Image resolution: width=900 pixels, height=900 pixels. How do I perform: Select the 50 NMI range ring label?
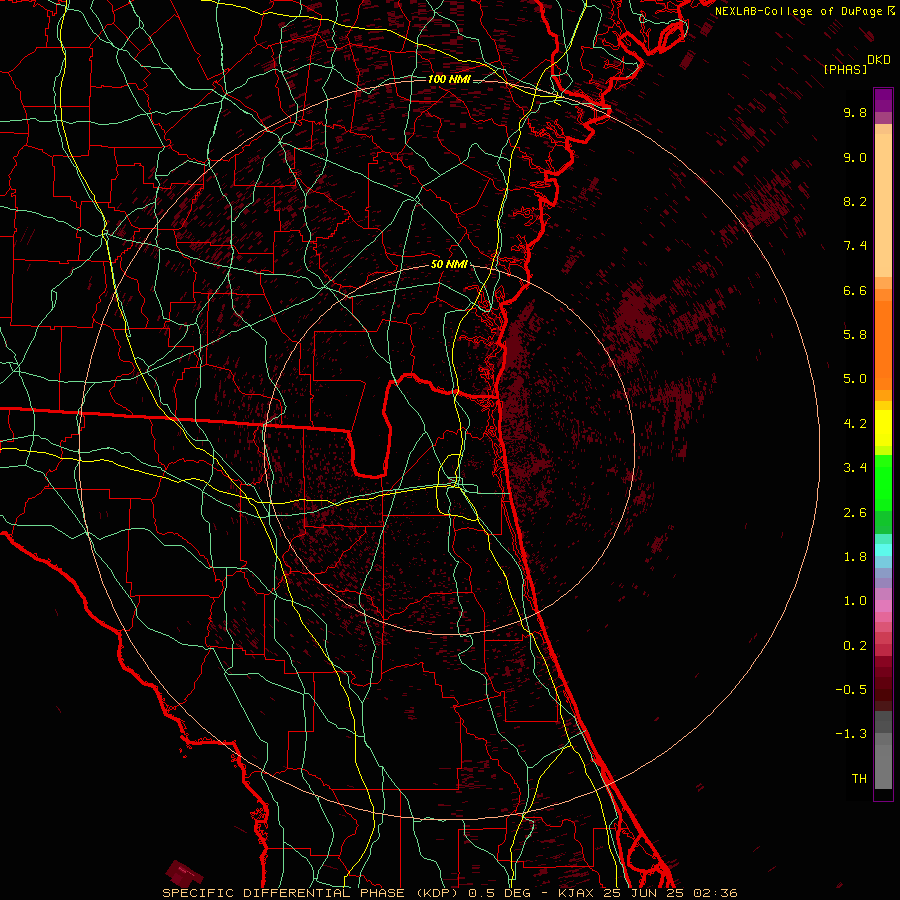point(449,264)
